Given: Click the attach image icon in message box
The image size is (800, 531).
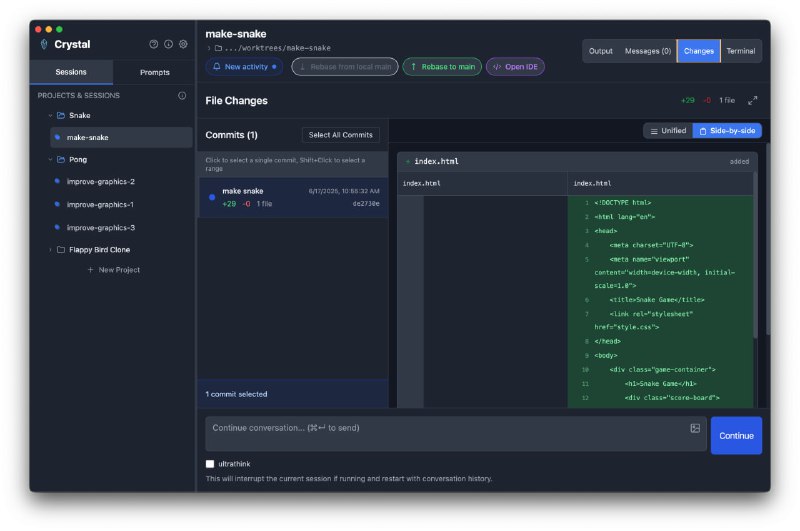Looking at the screenshot, I should tap(695, 428).
